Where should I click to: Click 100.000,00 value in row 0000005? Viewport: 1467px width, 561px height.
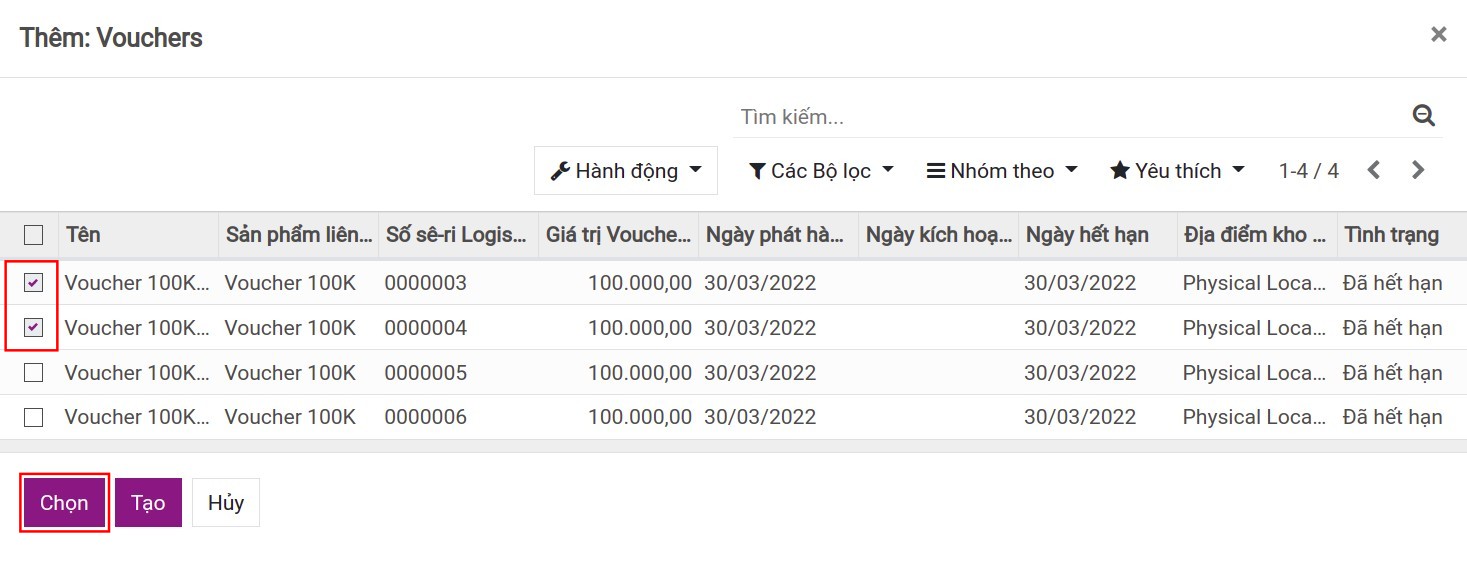point(640,373)
